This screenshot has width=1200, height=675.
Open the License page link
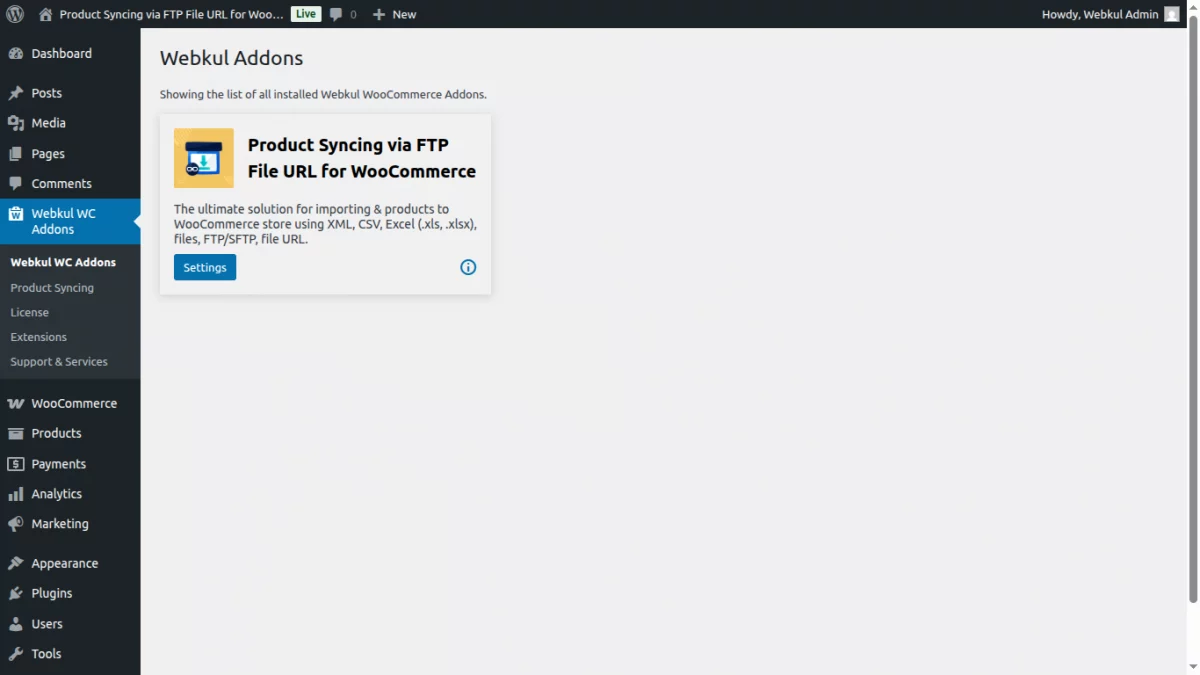click(29, 312)
